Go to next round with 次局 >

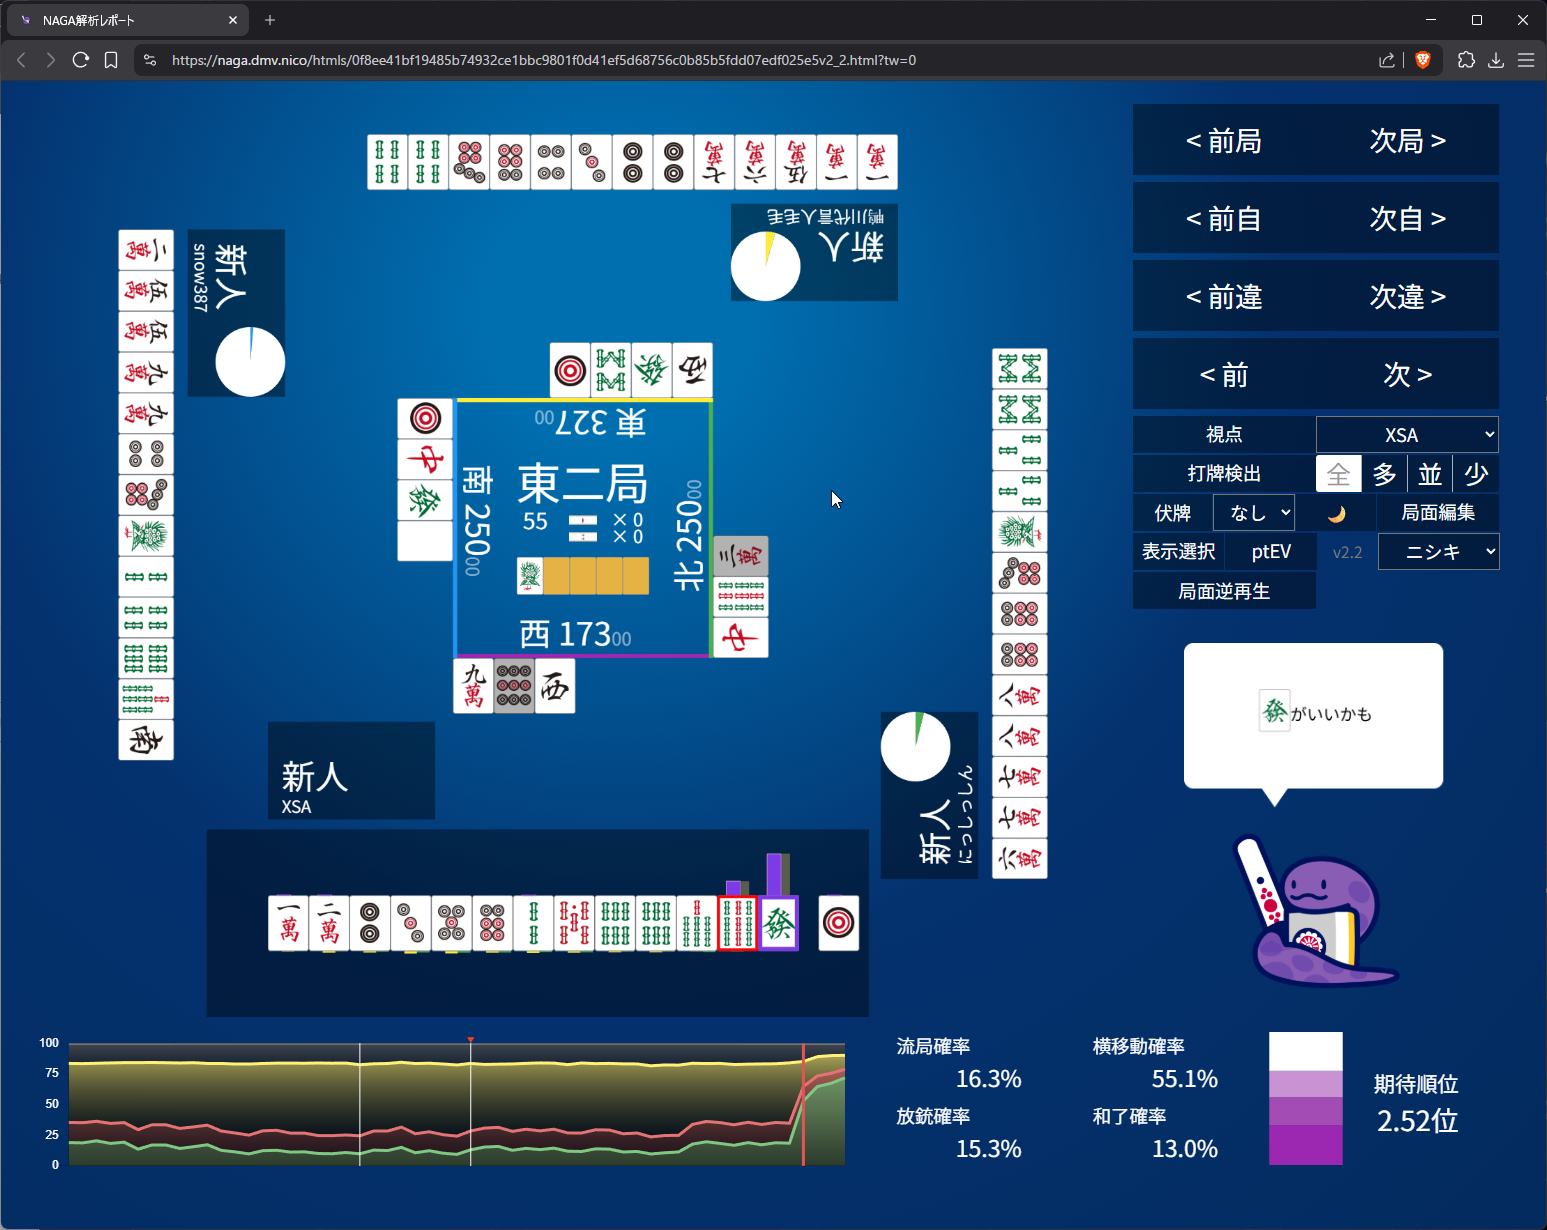1407,141
